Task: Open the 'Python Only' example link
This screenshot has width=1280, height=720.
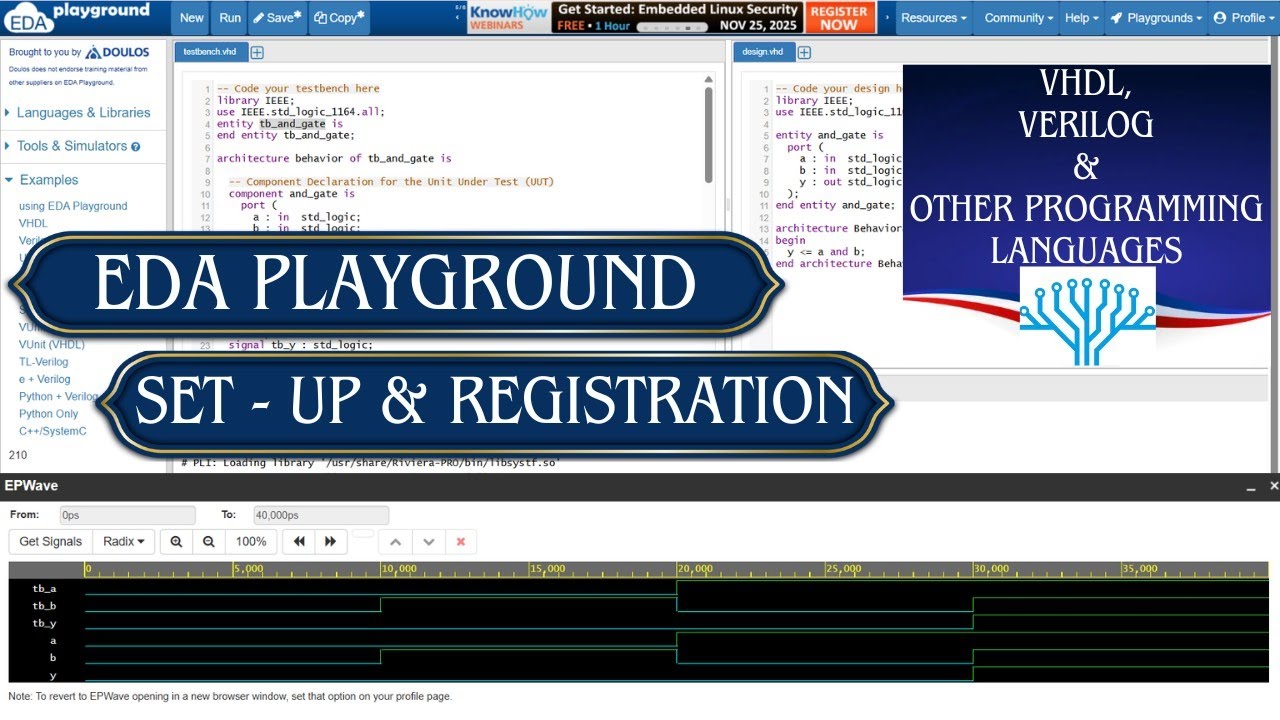Action: click(x=49, y=413)
